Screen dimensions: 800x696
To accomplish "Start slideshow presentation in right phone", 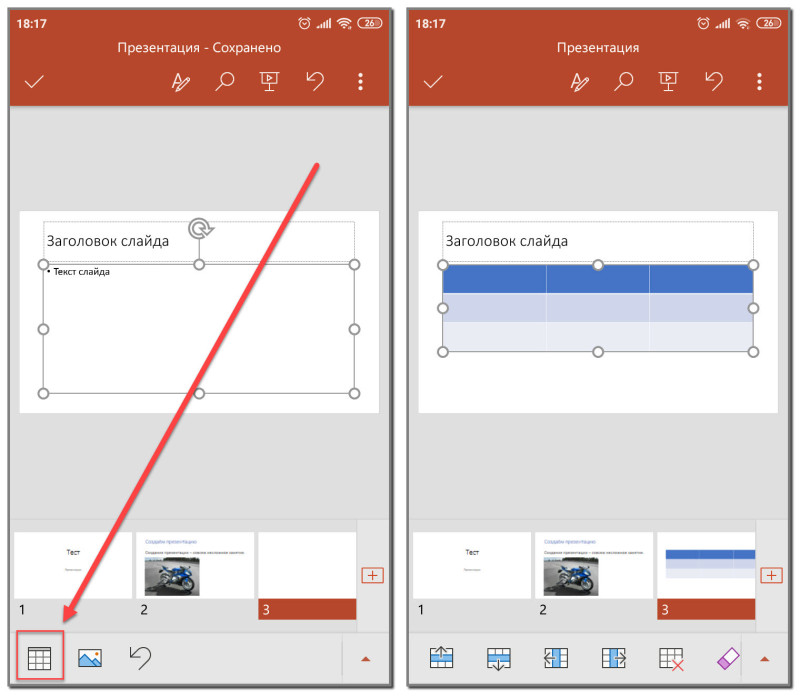I will coord(668,81).
